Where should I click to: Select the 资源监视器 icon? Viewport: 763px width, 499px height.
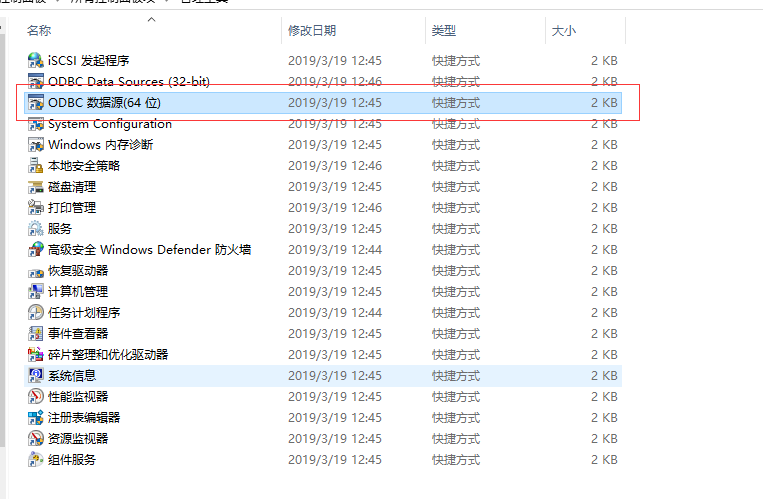pyautogui.click(x=36, y=438)
